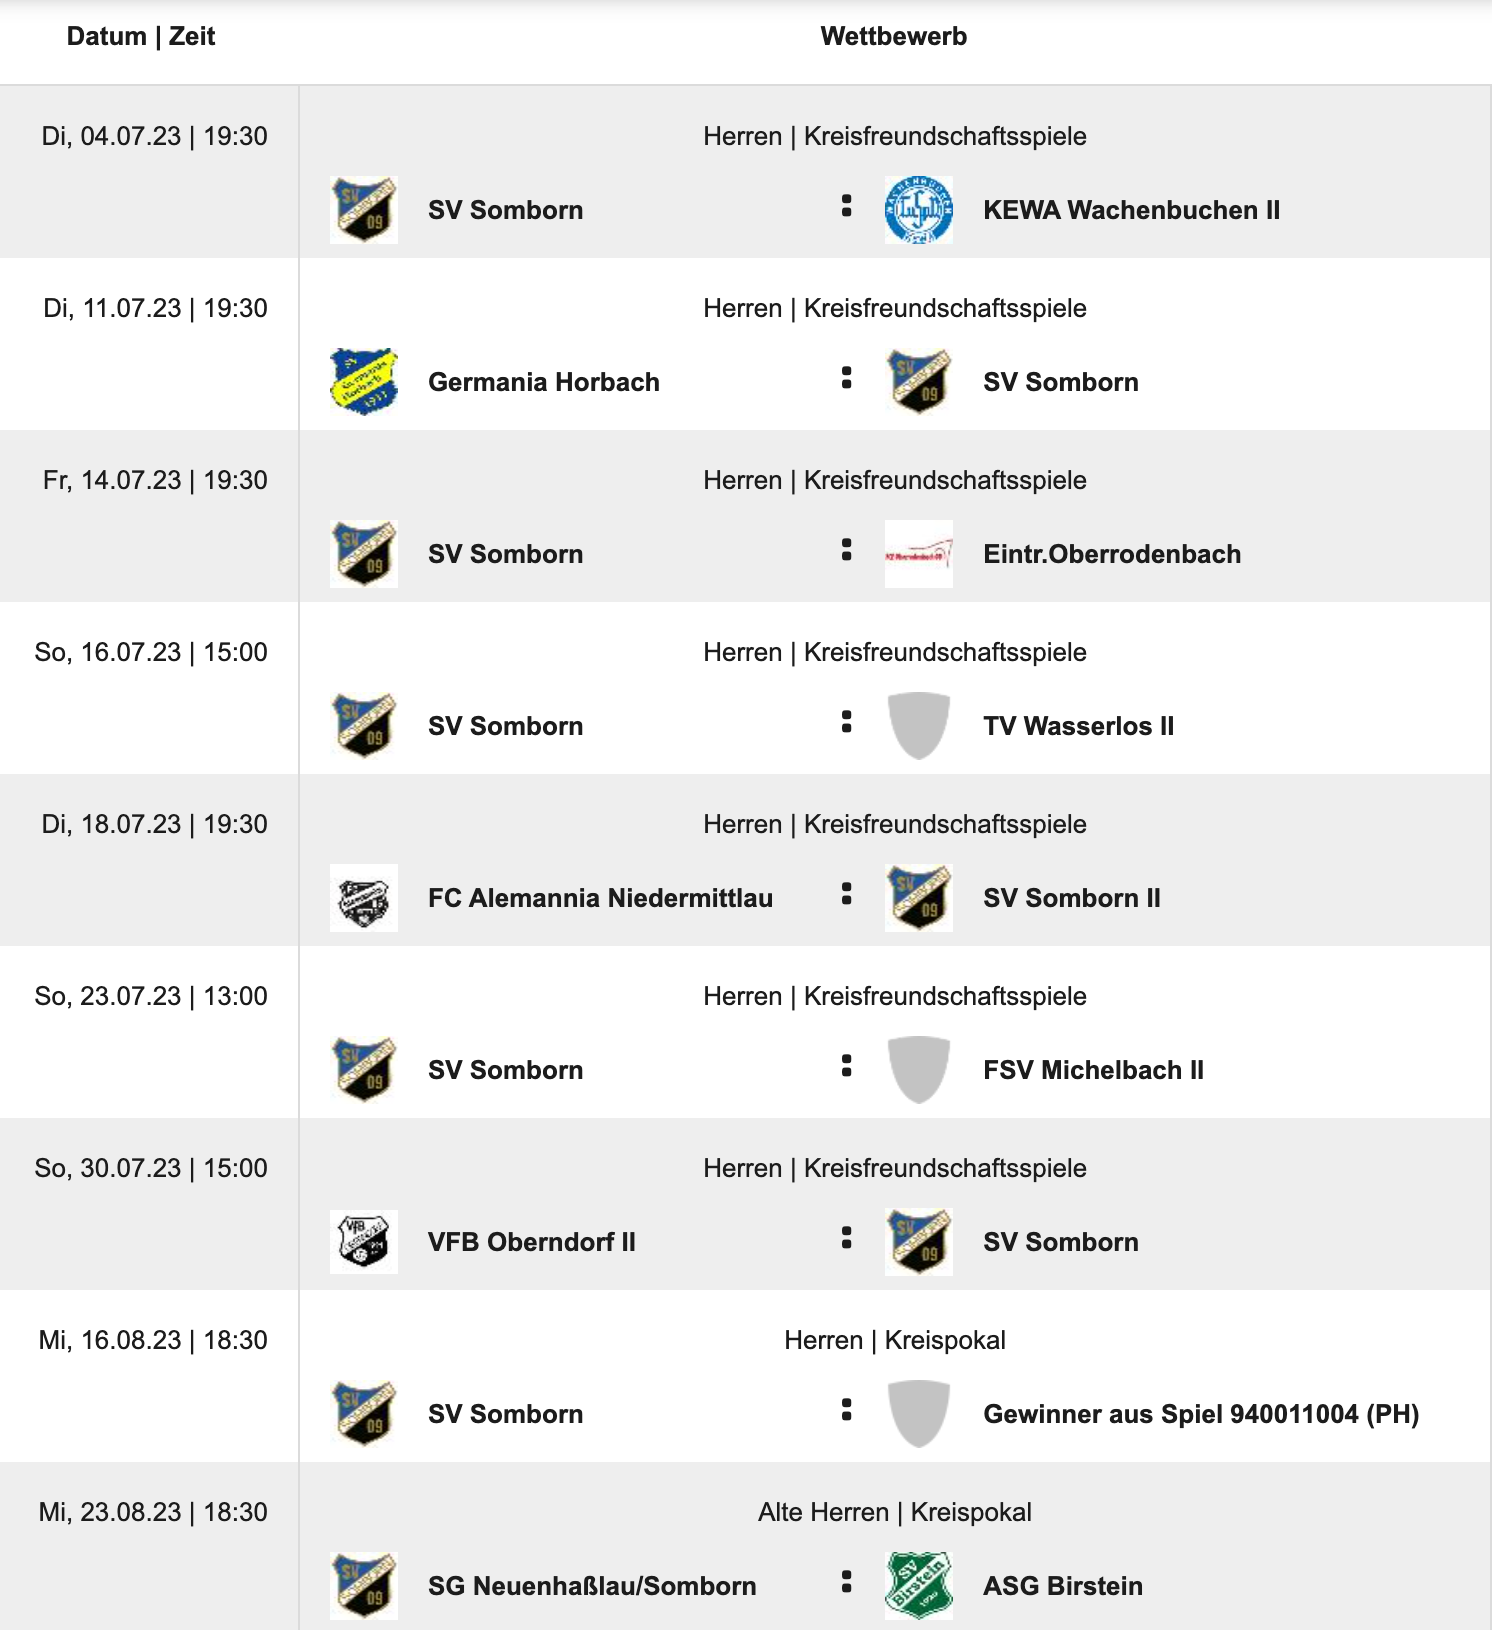Viewport: 1492px width, 1630px height.
Task: Open the Eintr.Oberrodenbach team page
Action: (1112, 554)
